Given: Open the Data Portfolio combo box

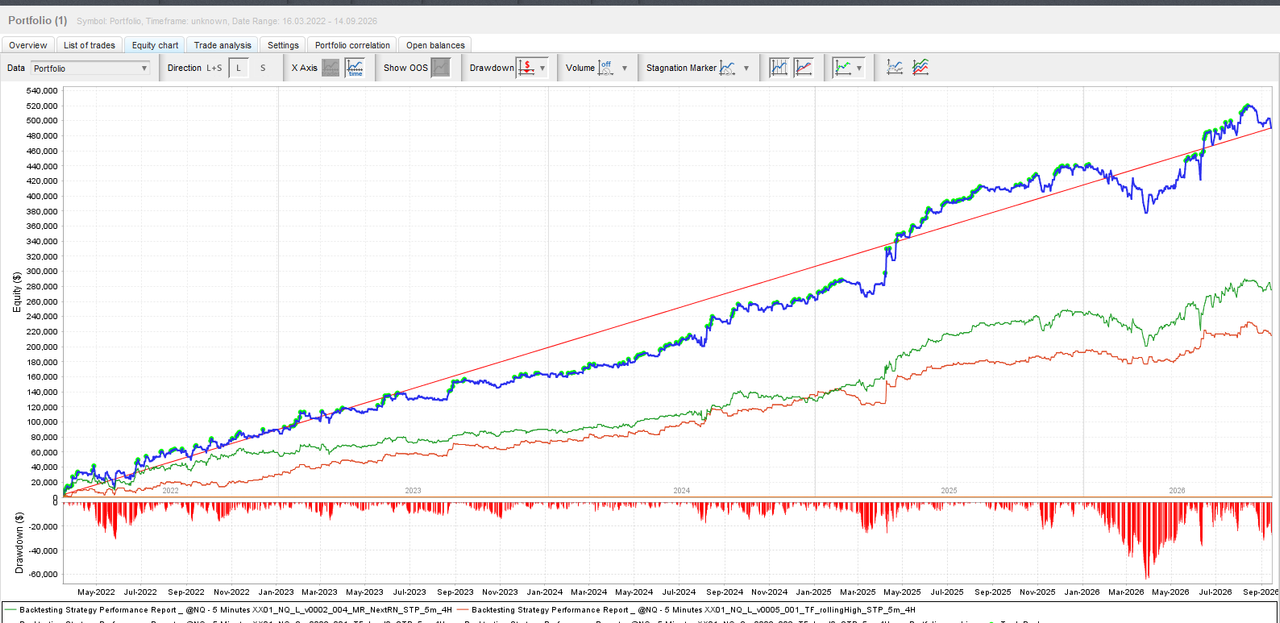Looking at the screenshot, I should tap(90, 68).
